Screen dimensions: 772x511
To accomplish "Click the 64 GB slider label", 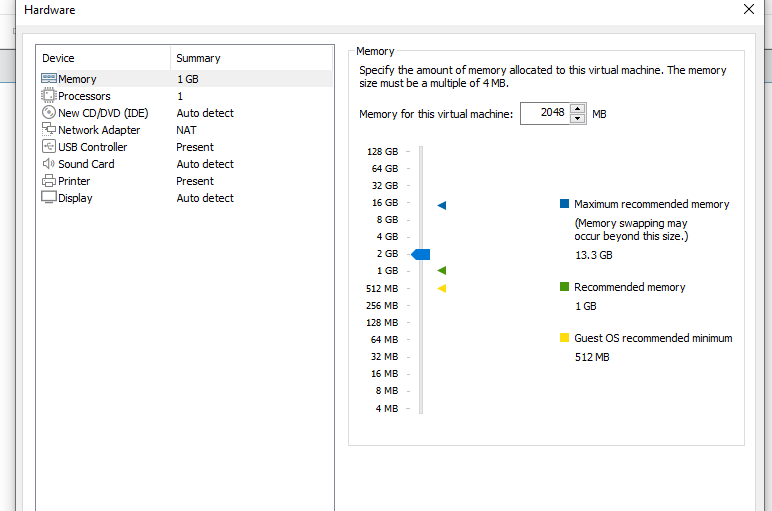I will click(x=385, y=168).
